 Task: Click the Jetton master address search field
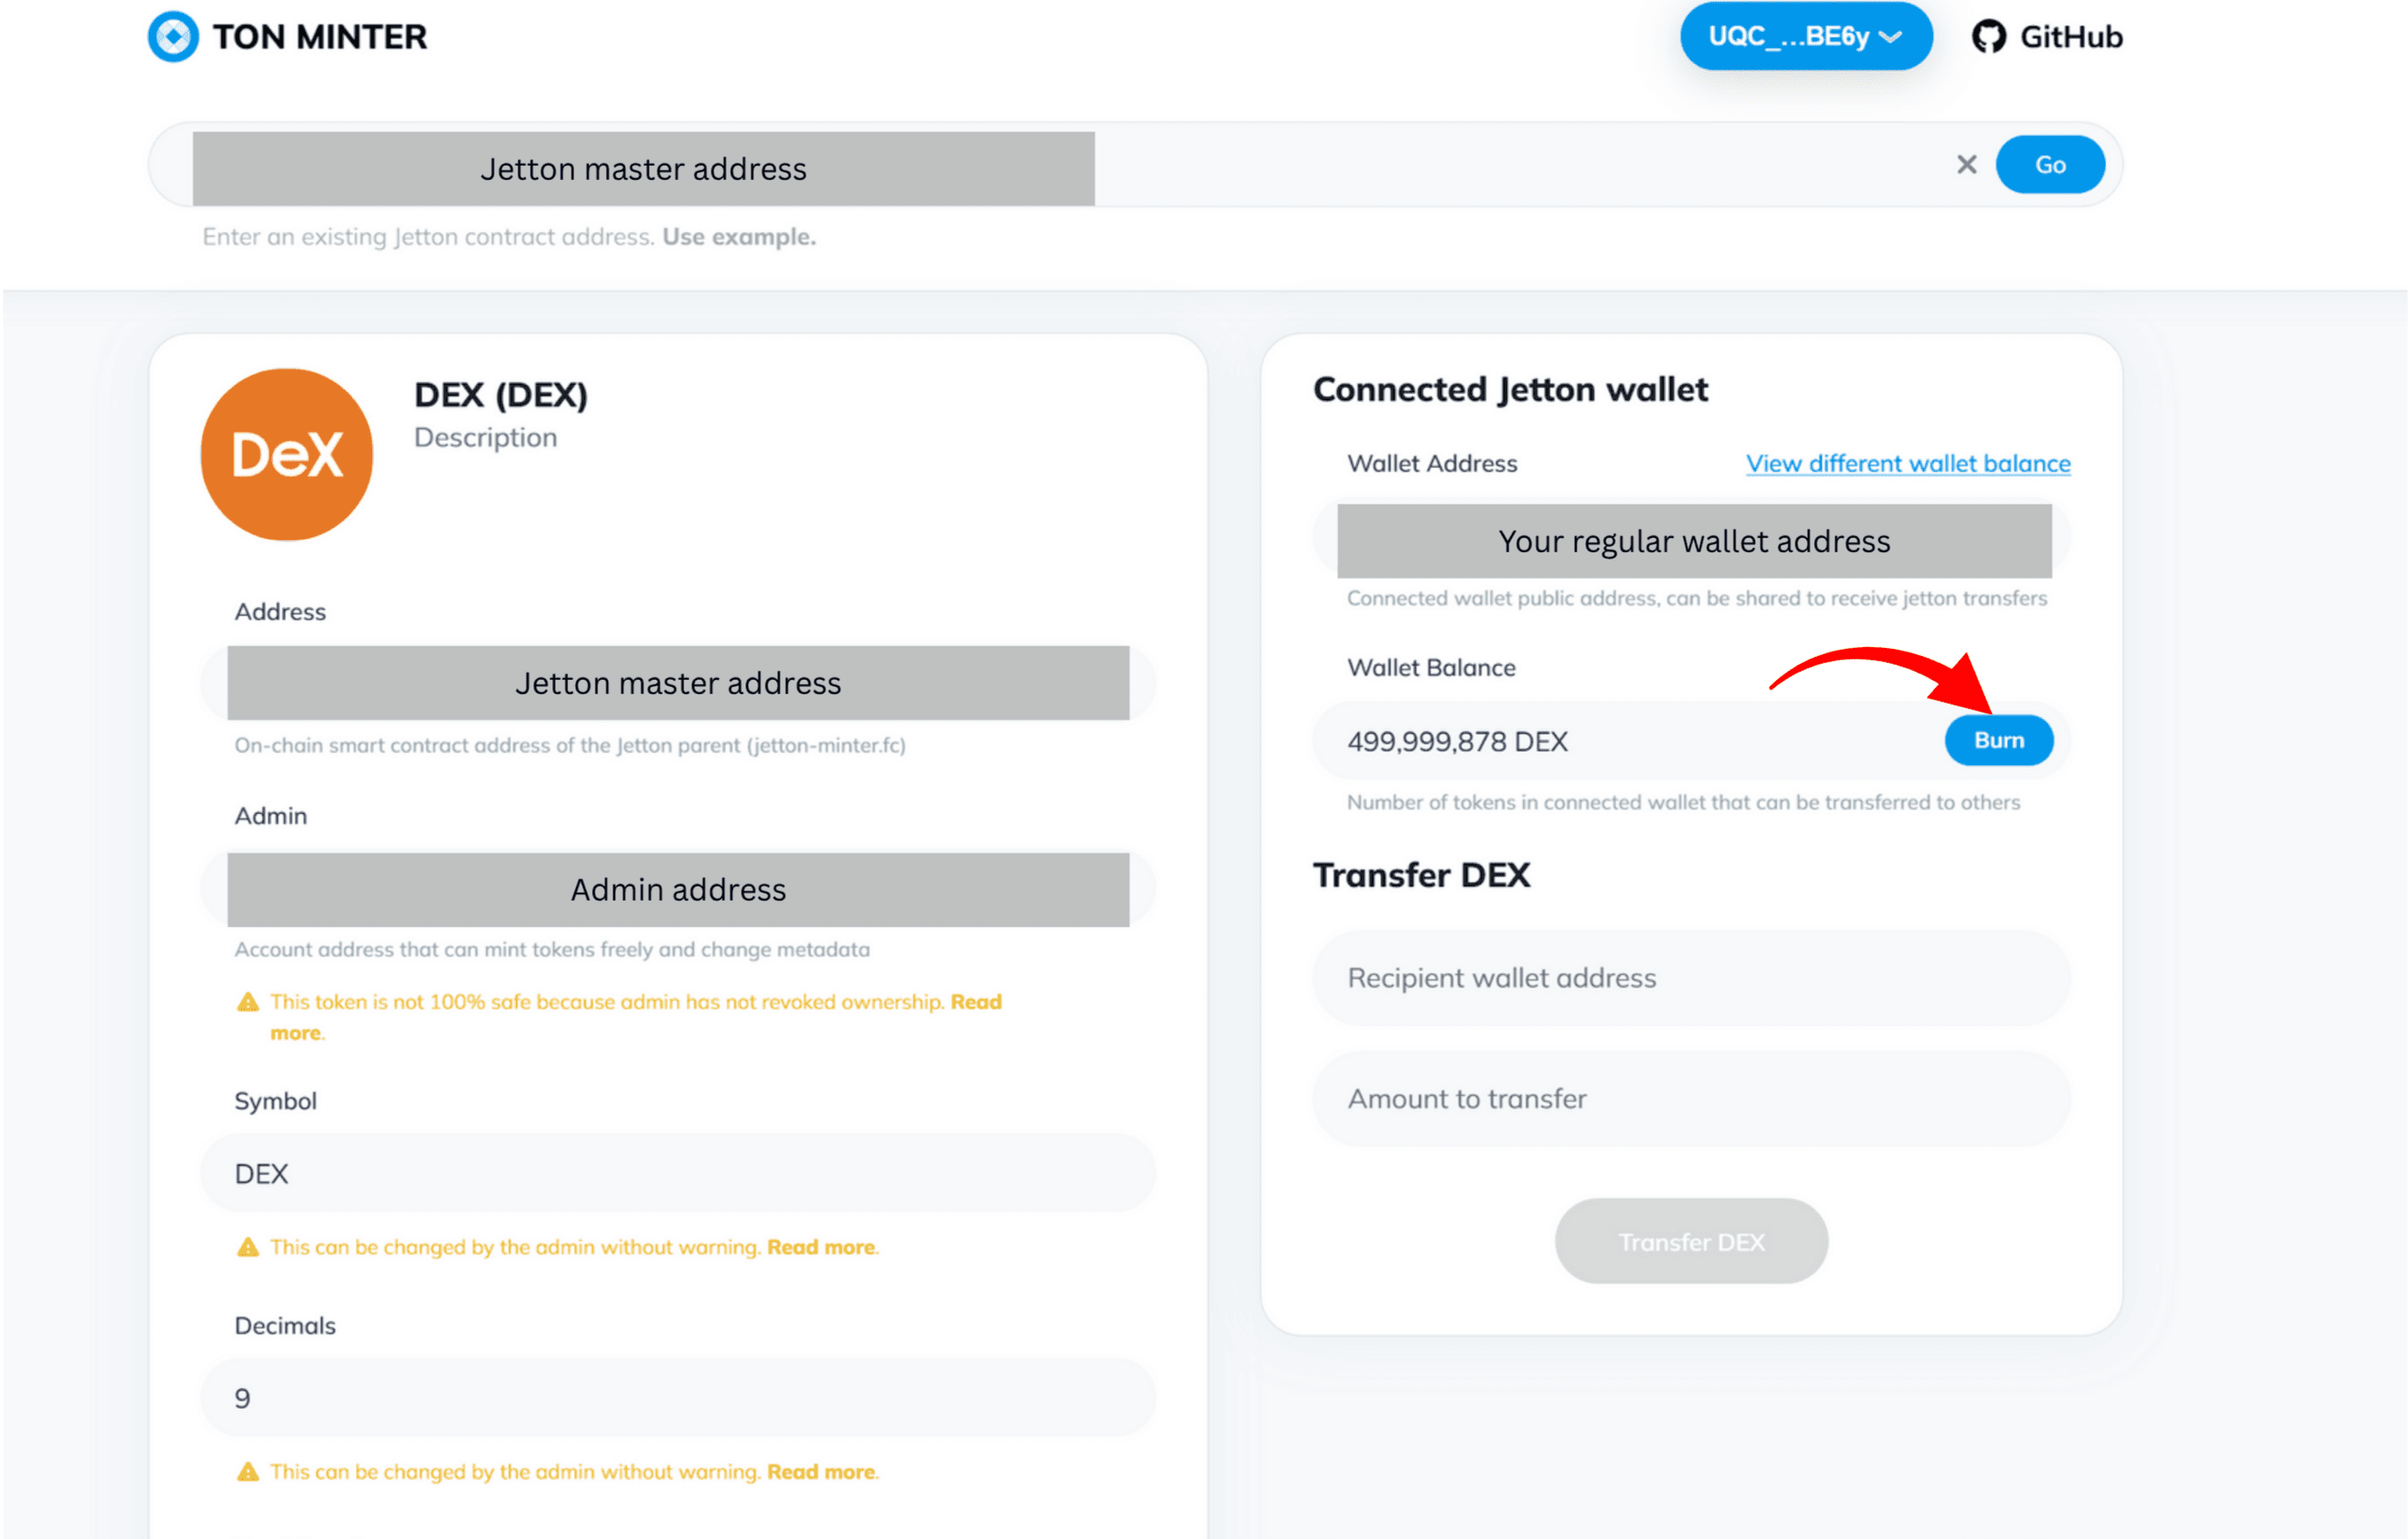pos(1050,166)
